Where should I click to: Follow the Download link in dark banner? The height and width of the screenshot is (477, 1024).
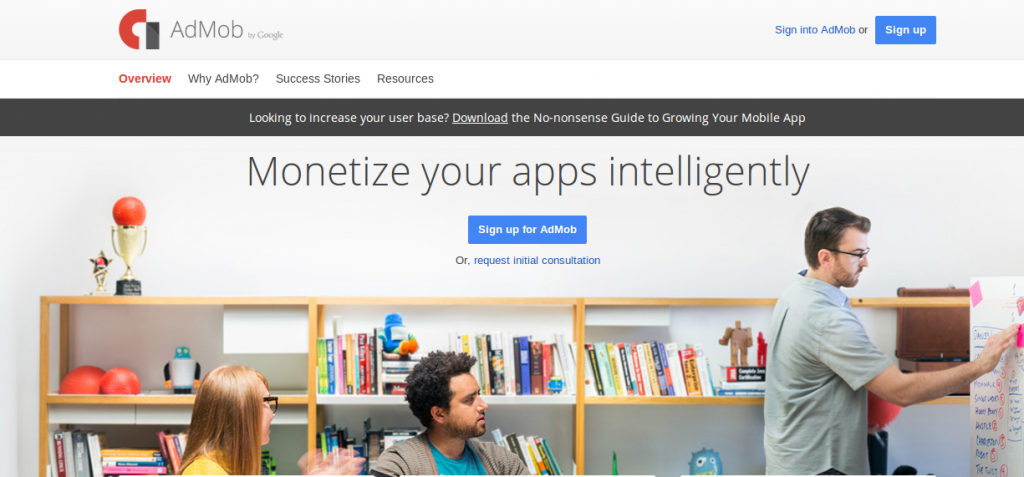pos(480,118)
